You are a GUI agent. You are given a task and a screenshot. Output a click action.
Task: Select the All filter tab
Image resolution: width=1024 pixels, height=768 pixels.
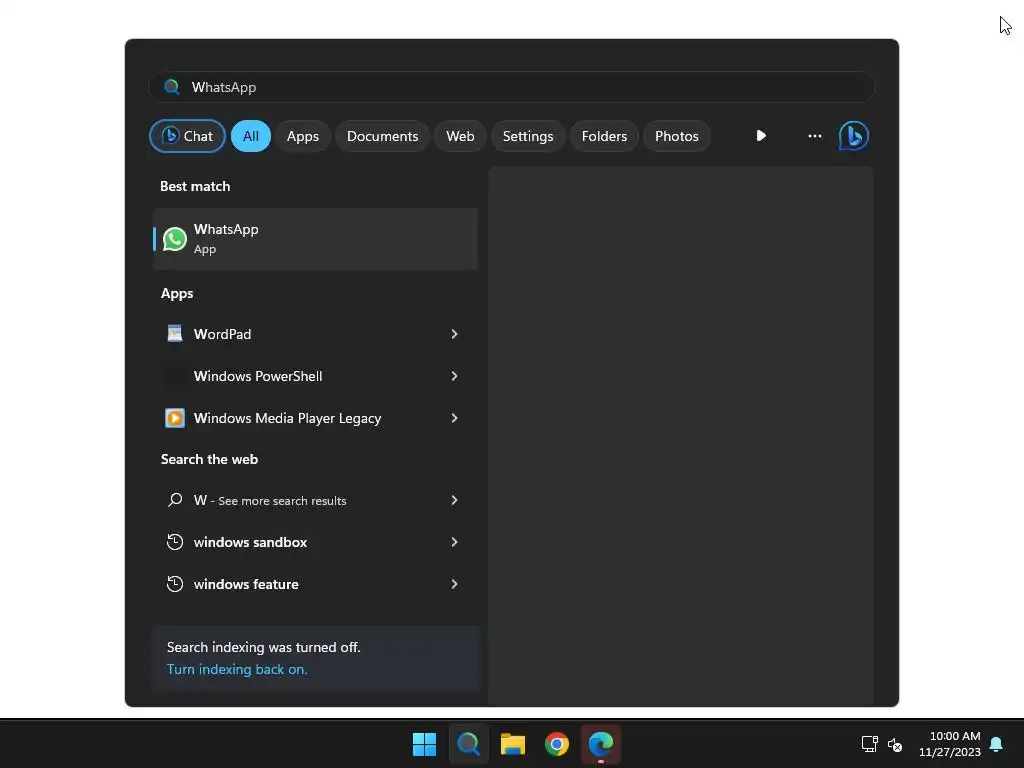tap(251, 136)
